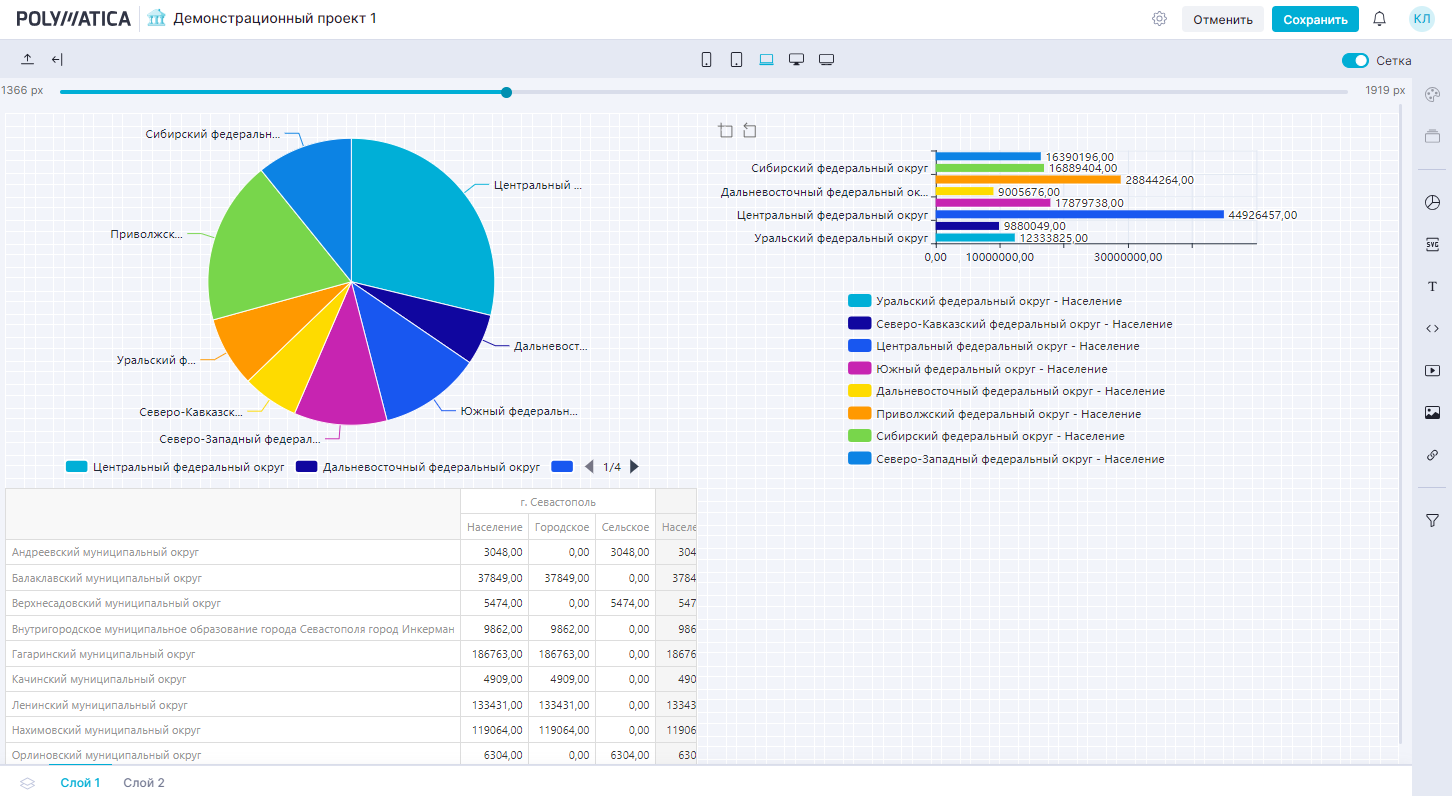Collapse the left panel with arrow icon

click(57, 60)
